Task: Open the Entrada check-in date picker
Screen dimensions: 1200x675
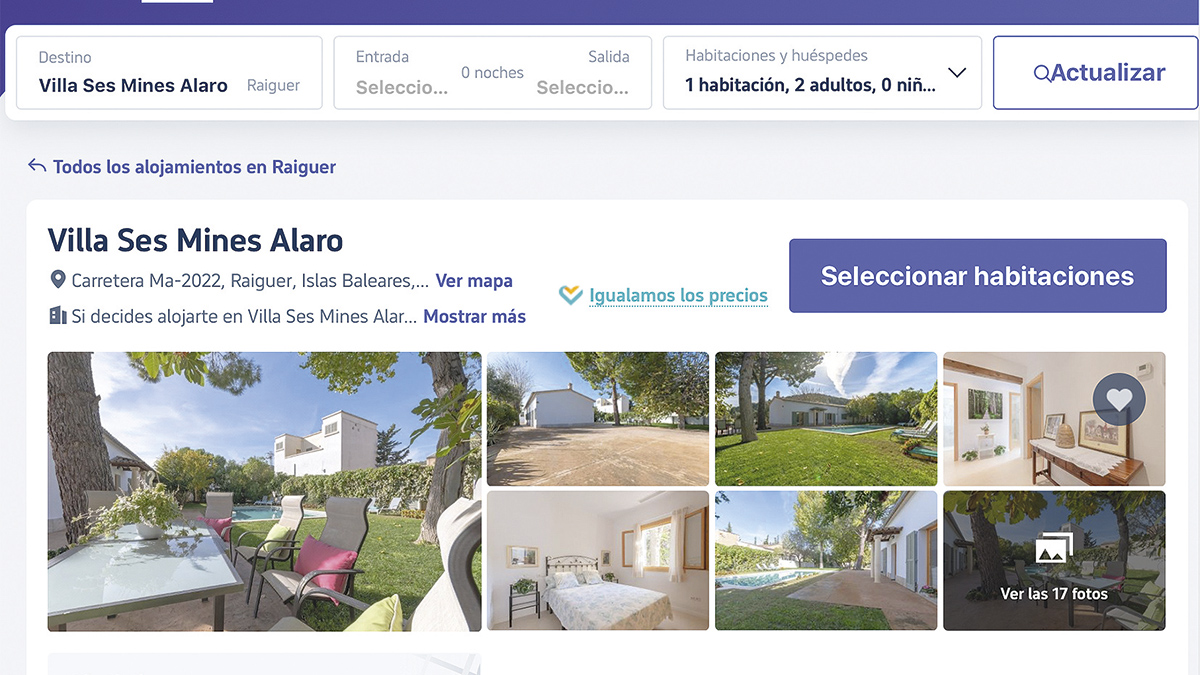Action: [x=402, y=73]
